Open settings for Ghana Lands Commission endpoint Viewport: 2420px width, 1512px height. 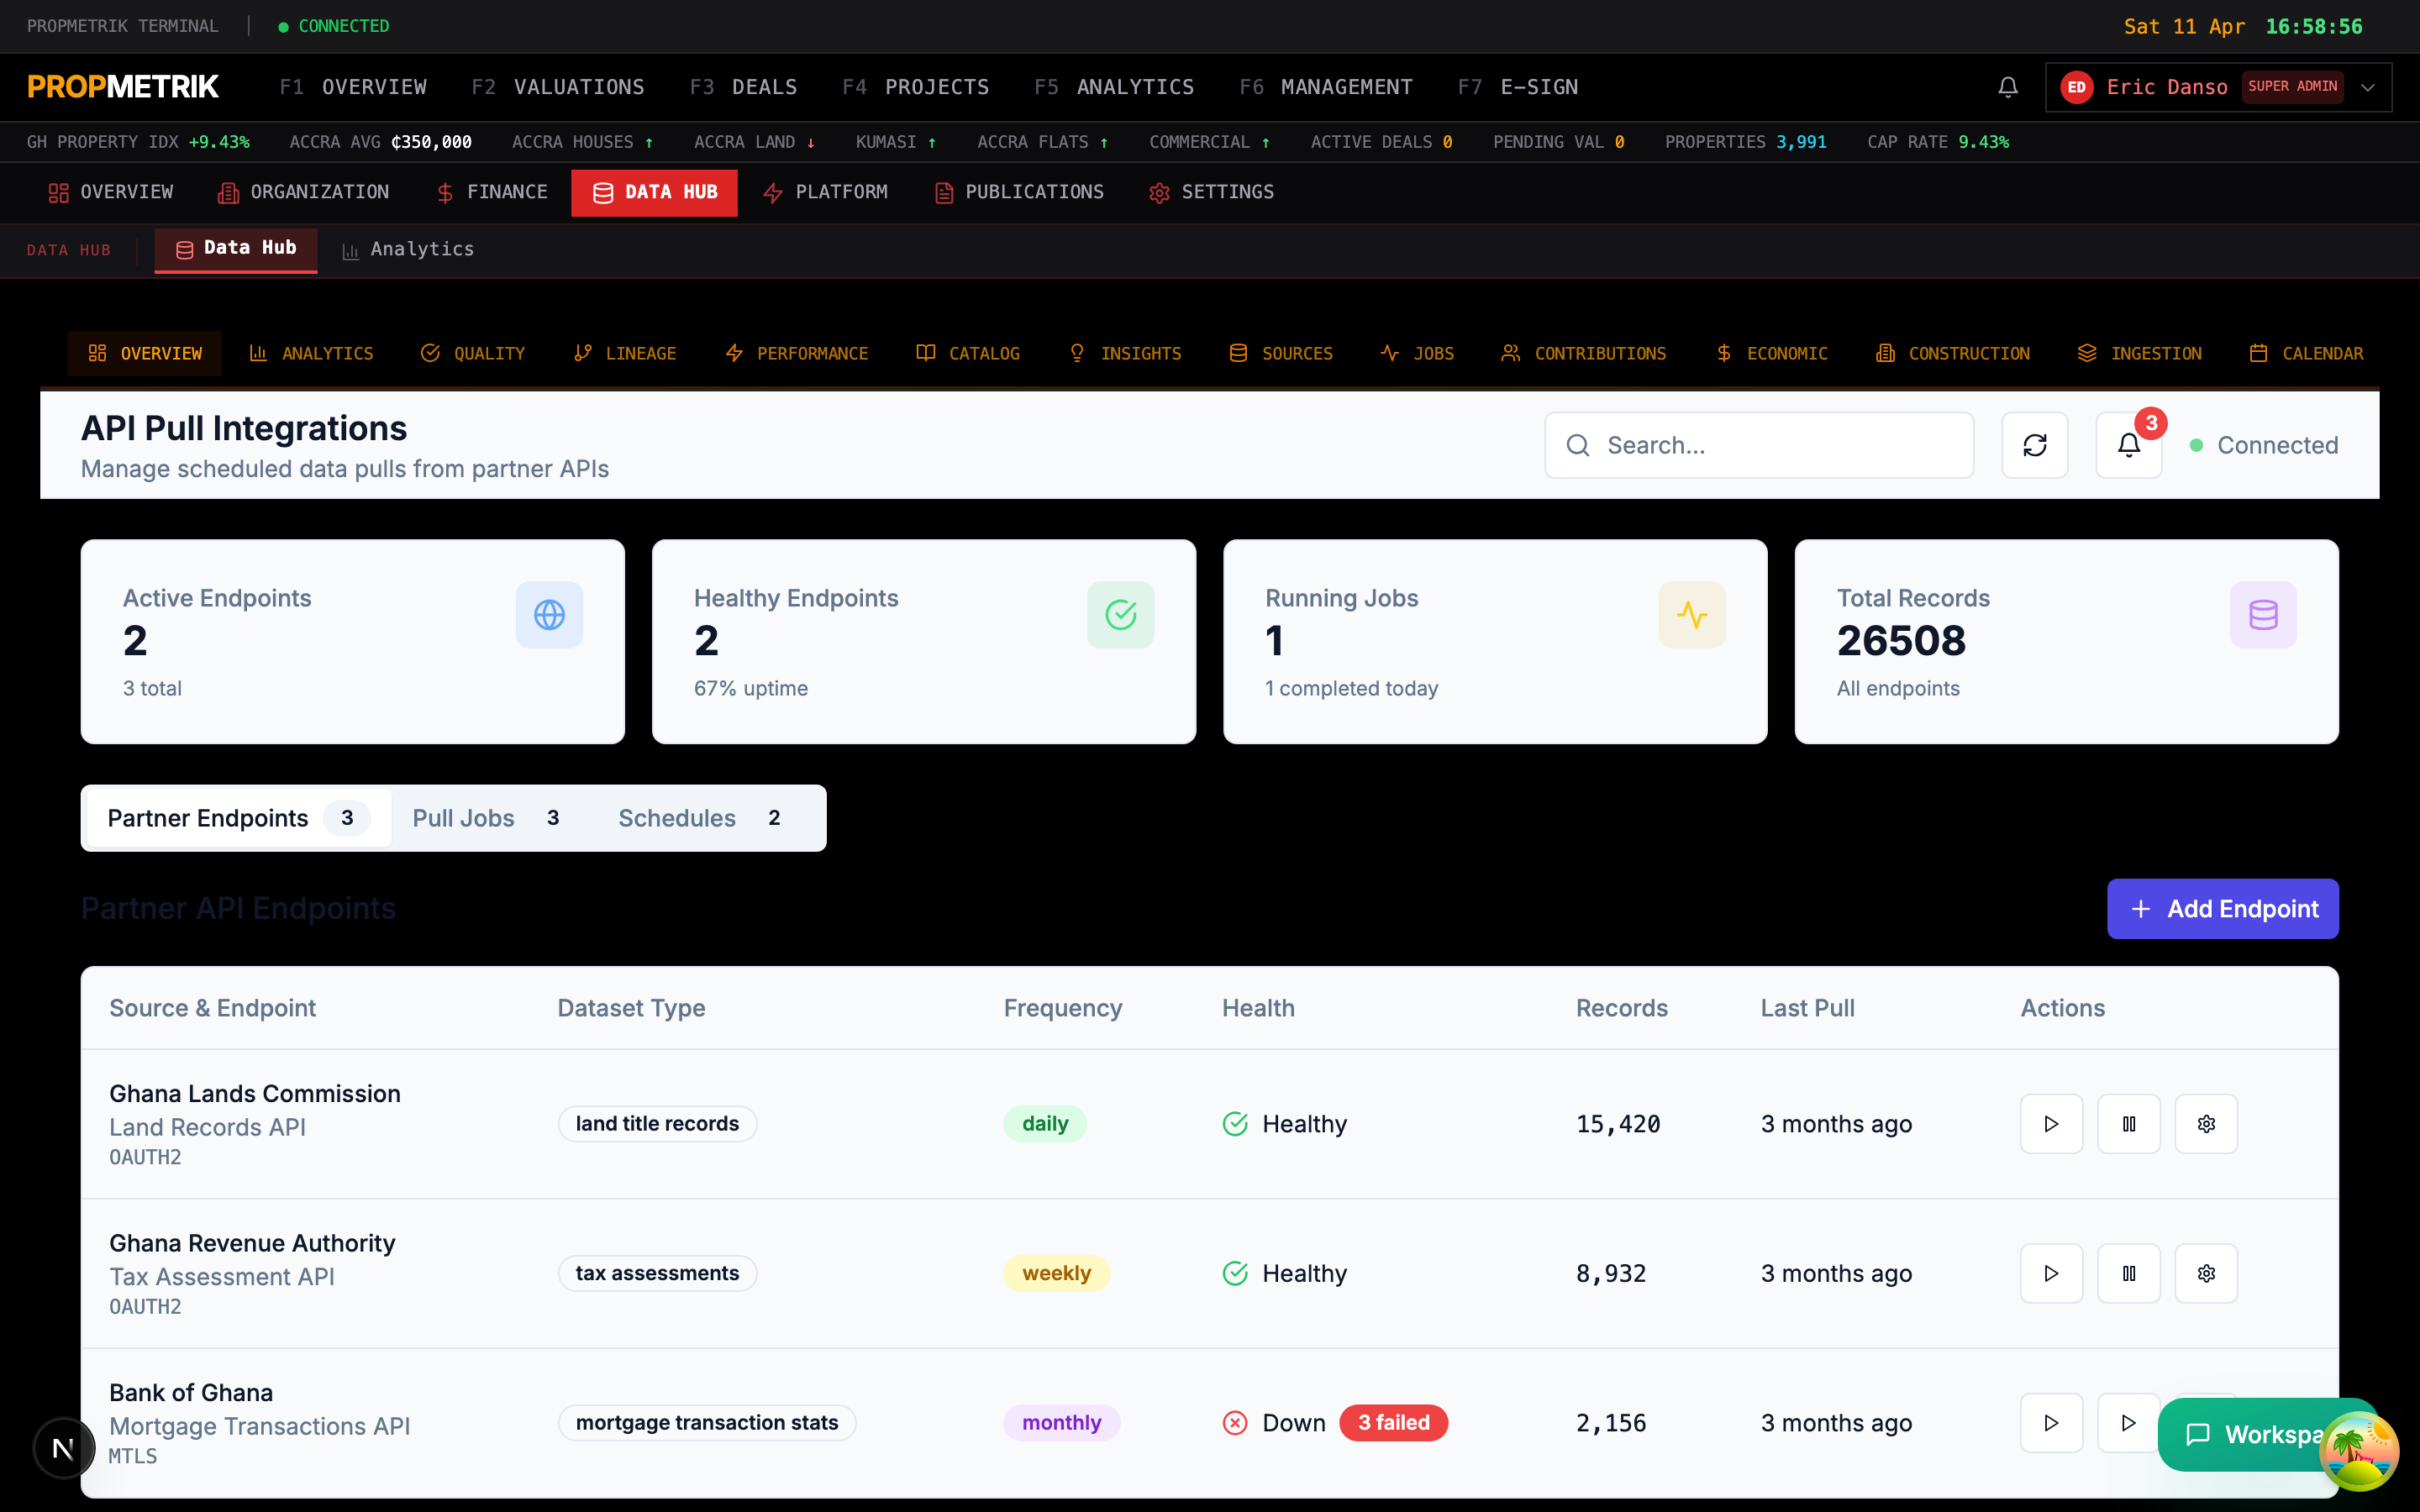pyautogui.click(x=2206, y=1124)
